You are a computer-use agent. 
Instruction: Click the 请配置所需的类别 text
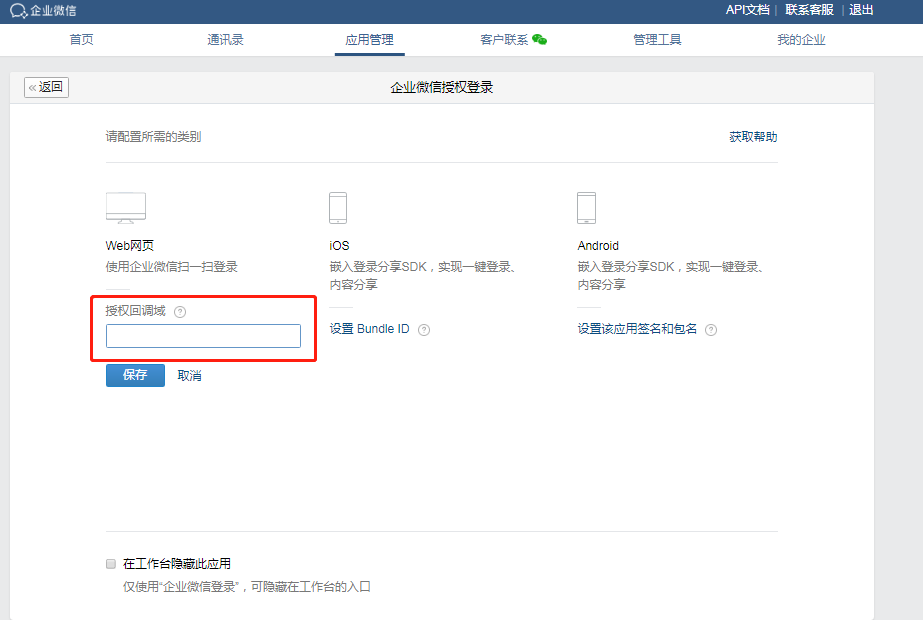coord(153,137)
